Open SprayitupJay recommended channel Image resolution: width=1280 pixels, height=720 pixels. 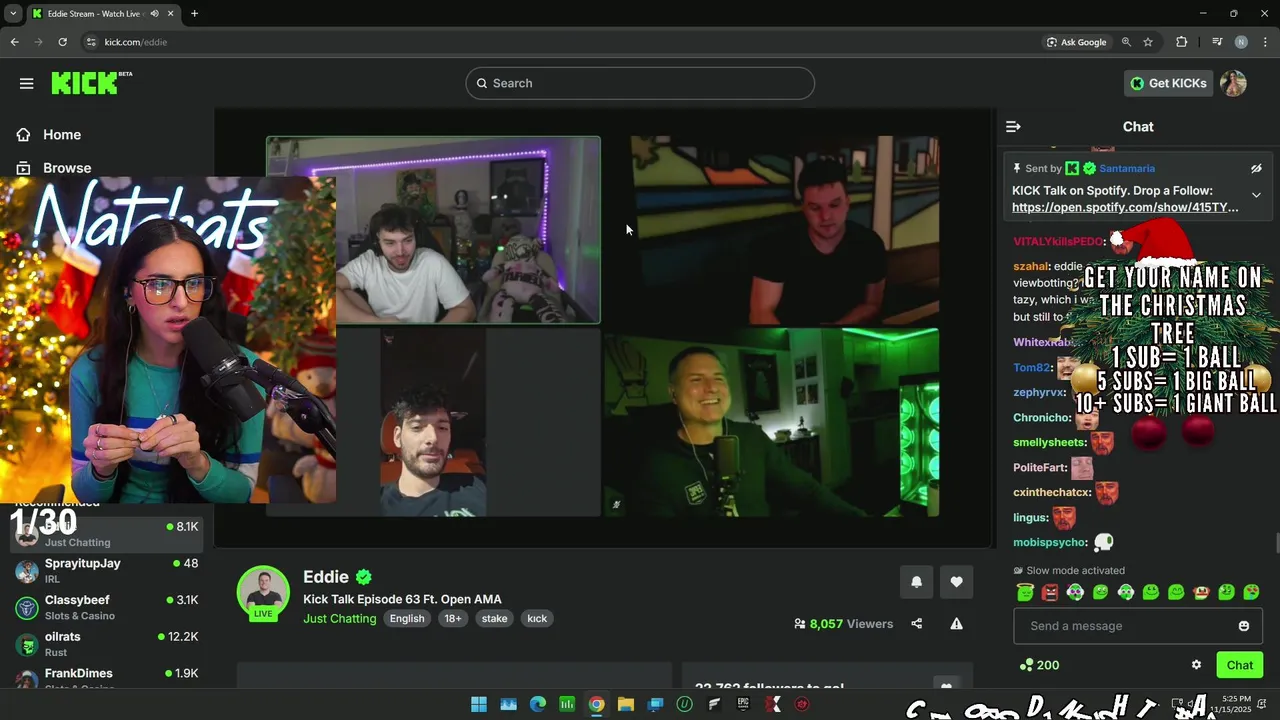pyautogui.click(x=107, y=571)
